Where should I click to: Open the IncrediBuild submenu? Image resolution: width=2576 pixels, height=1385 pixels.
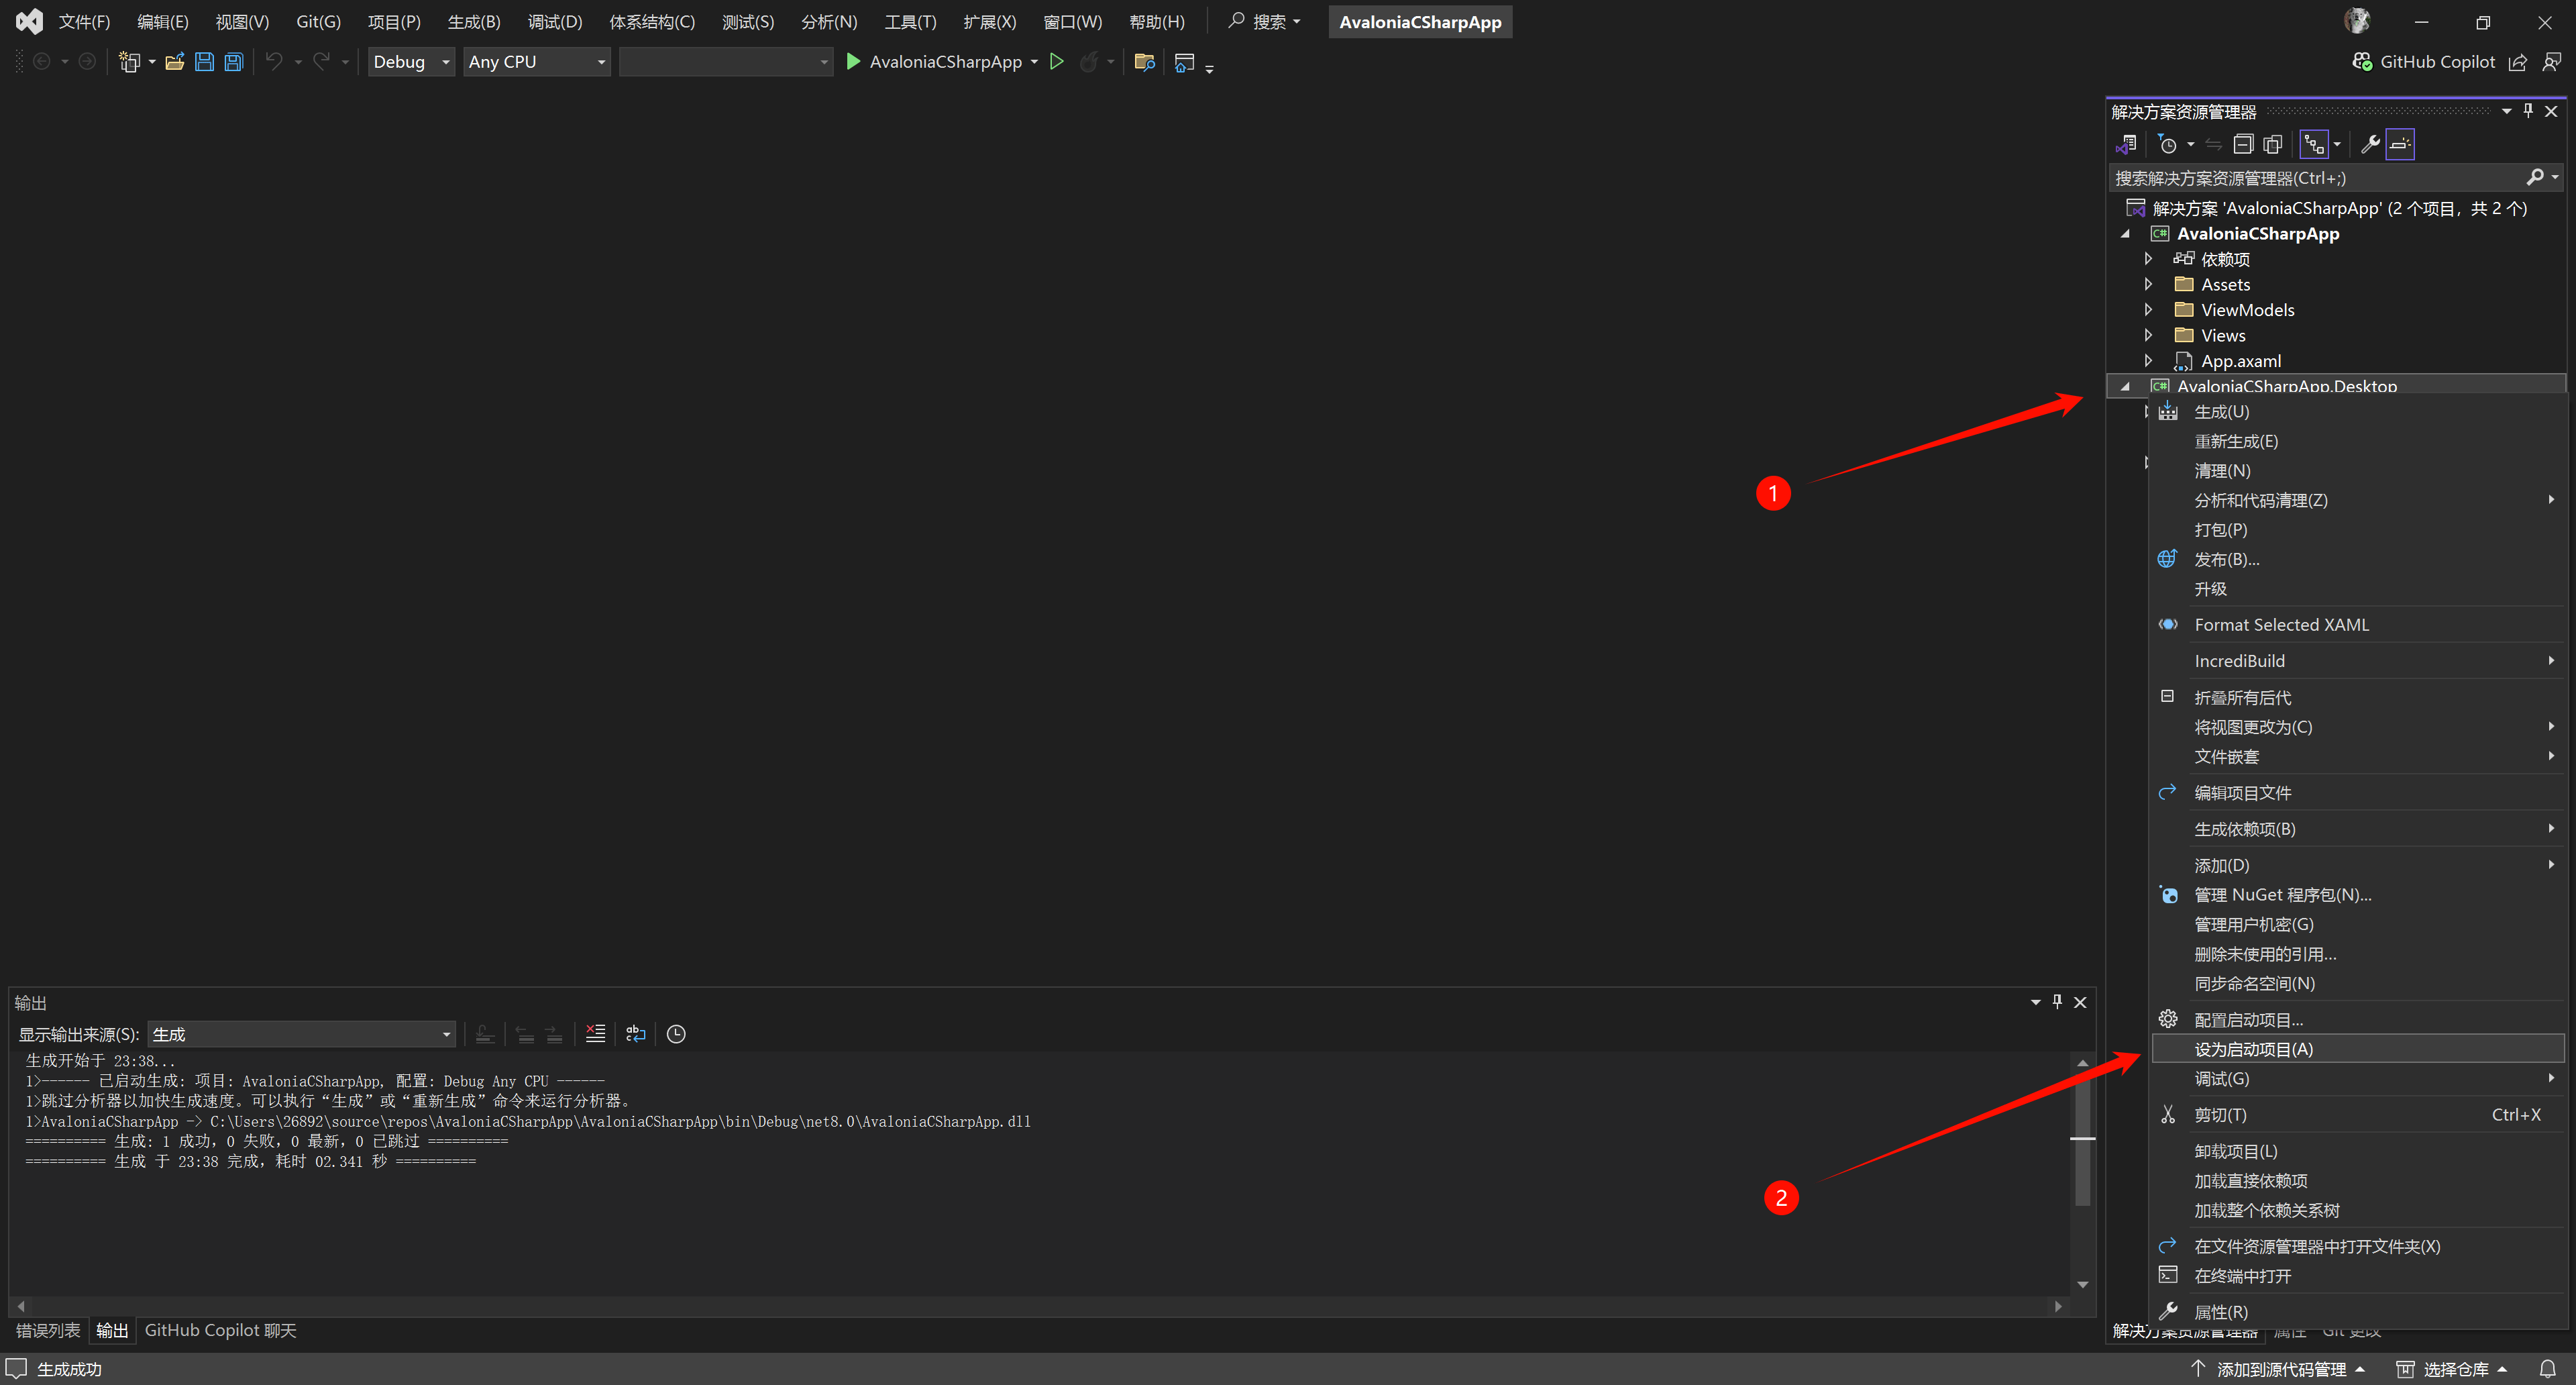pyautogui.click(x=2358, y=661)
